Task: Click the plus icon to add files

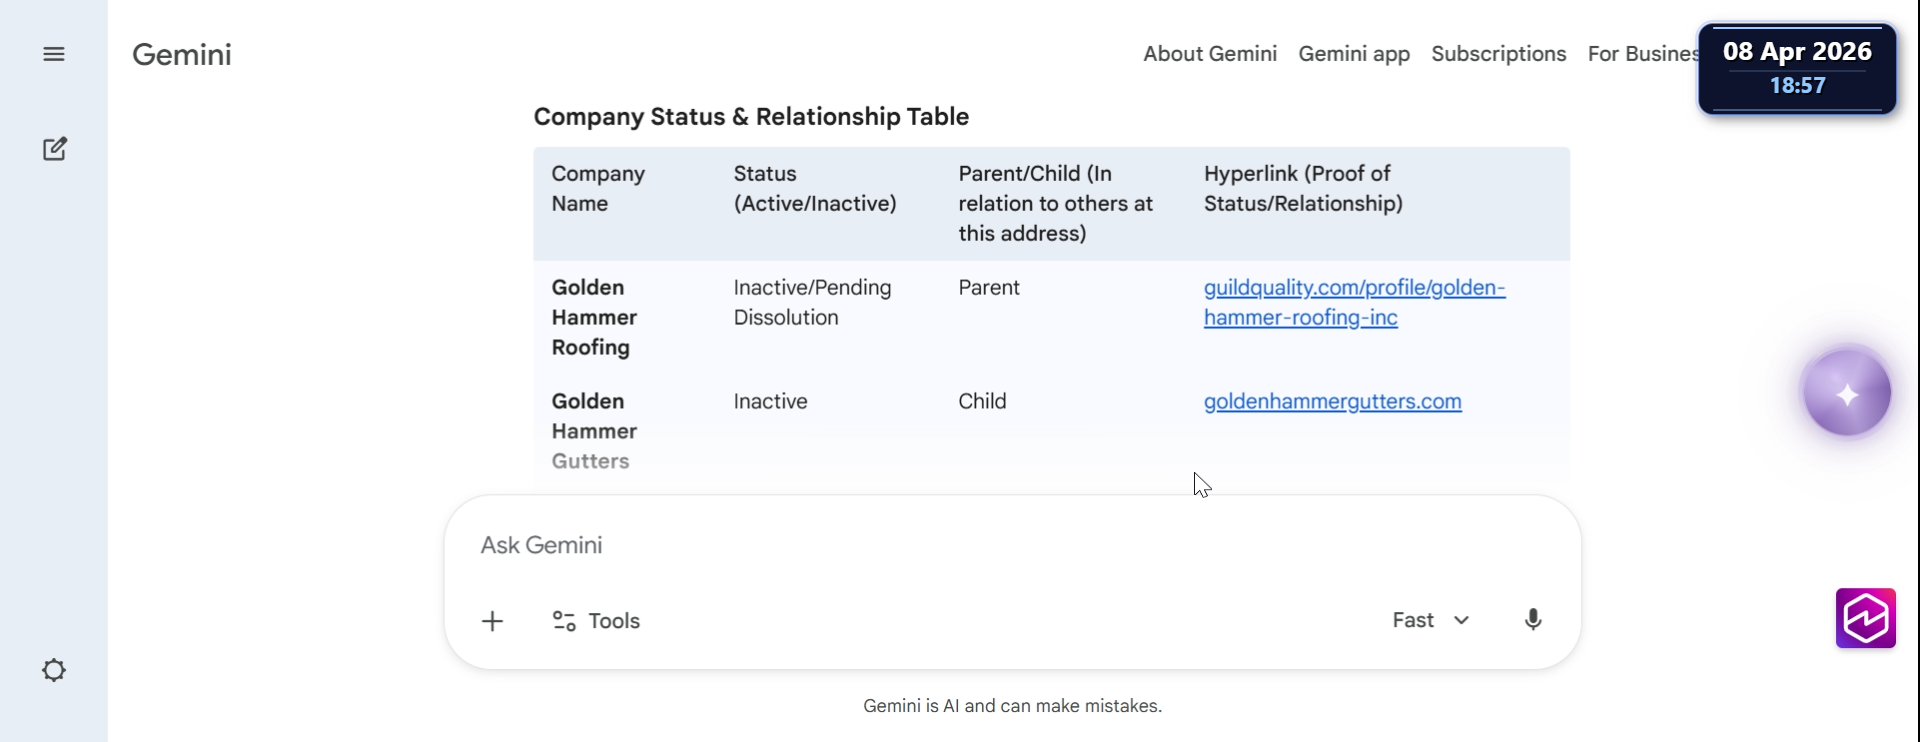Action: (x=492, y=621)
